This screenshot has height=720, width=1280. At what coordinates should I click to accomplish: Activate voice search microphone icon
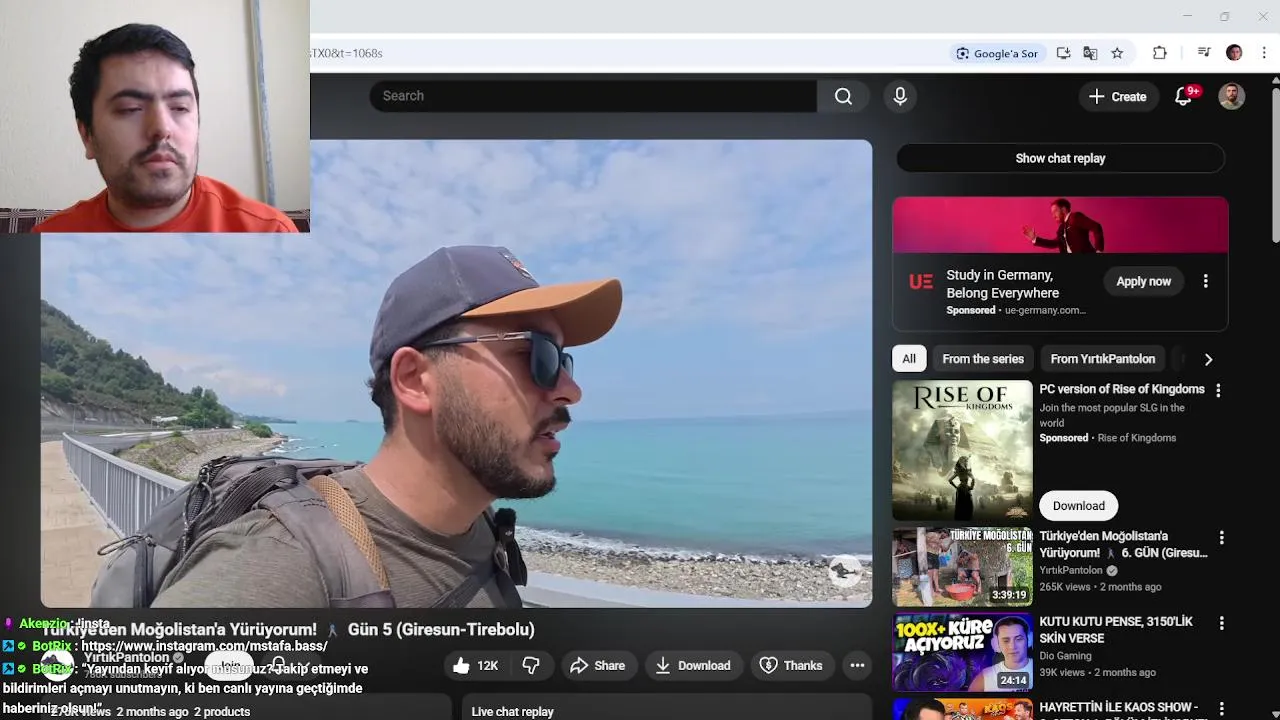point(900,96)
